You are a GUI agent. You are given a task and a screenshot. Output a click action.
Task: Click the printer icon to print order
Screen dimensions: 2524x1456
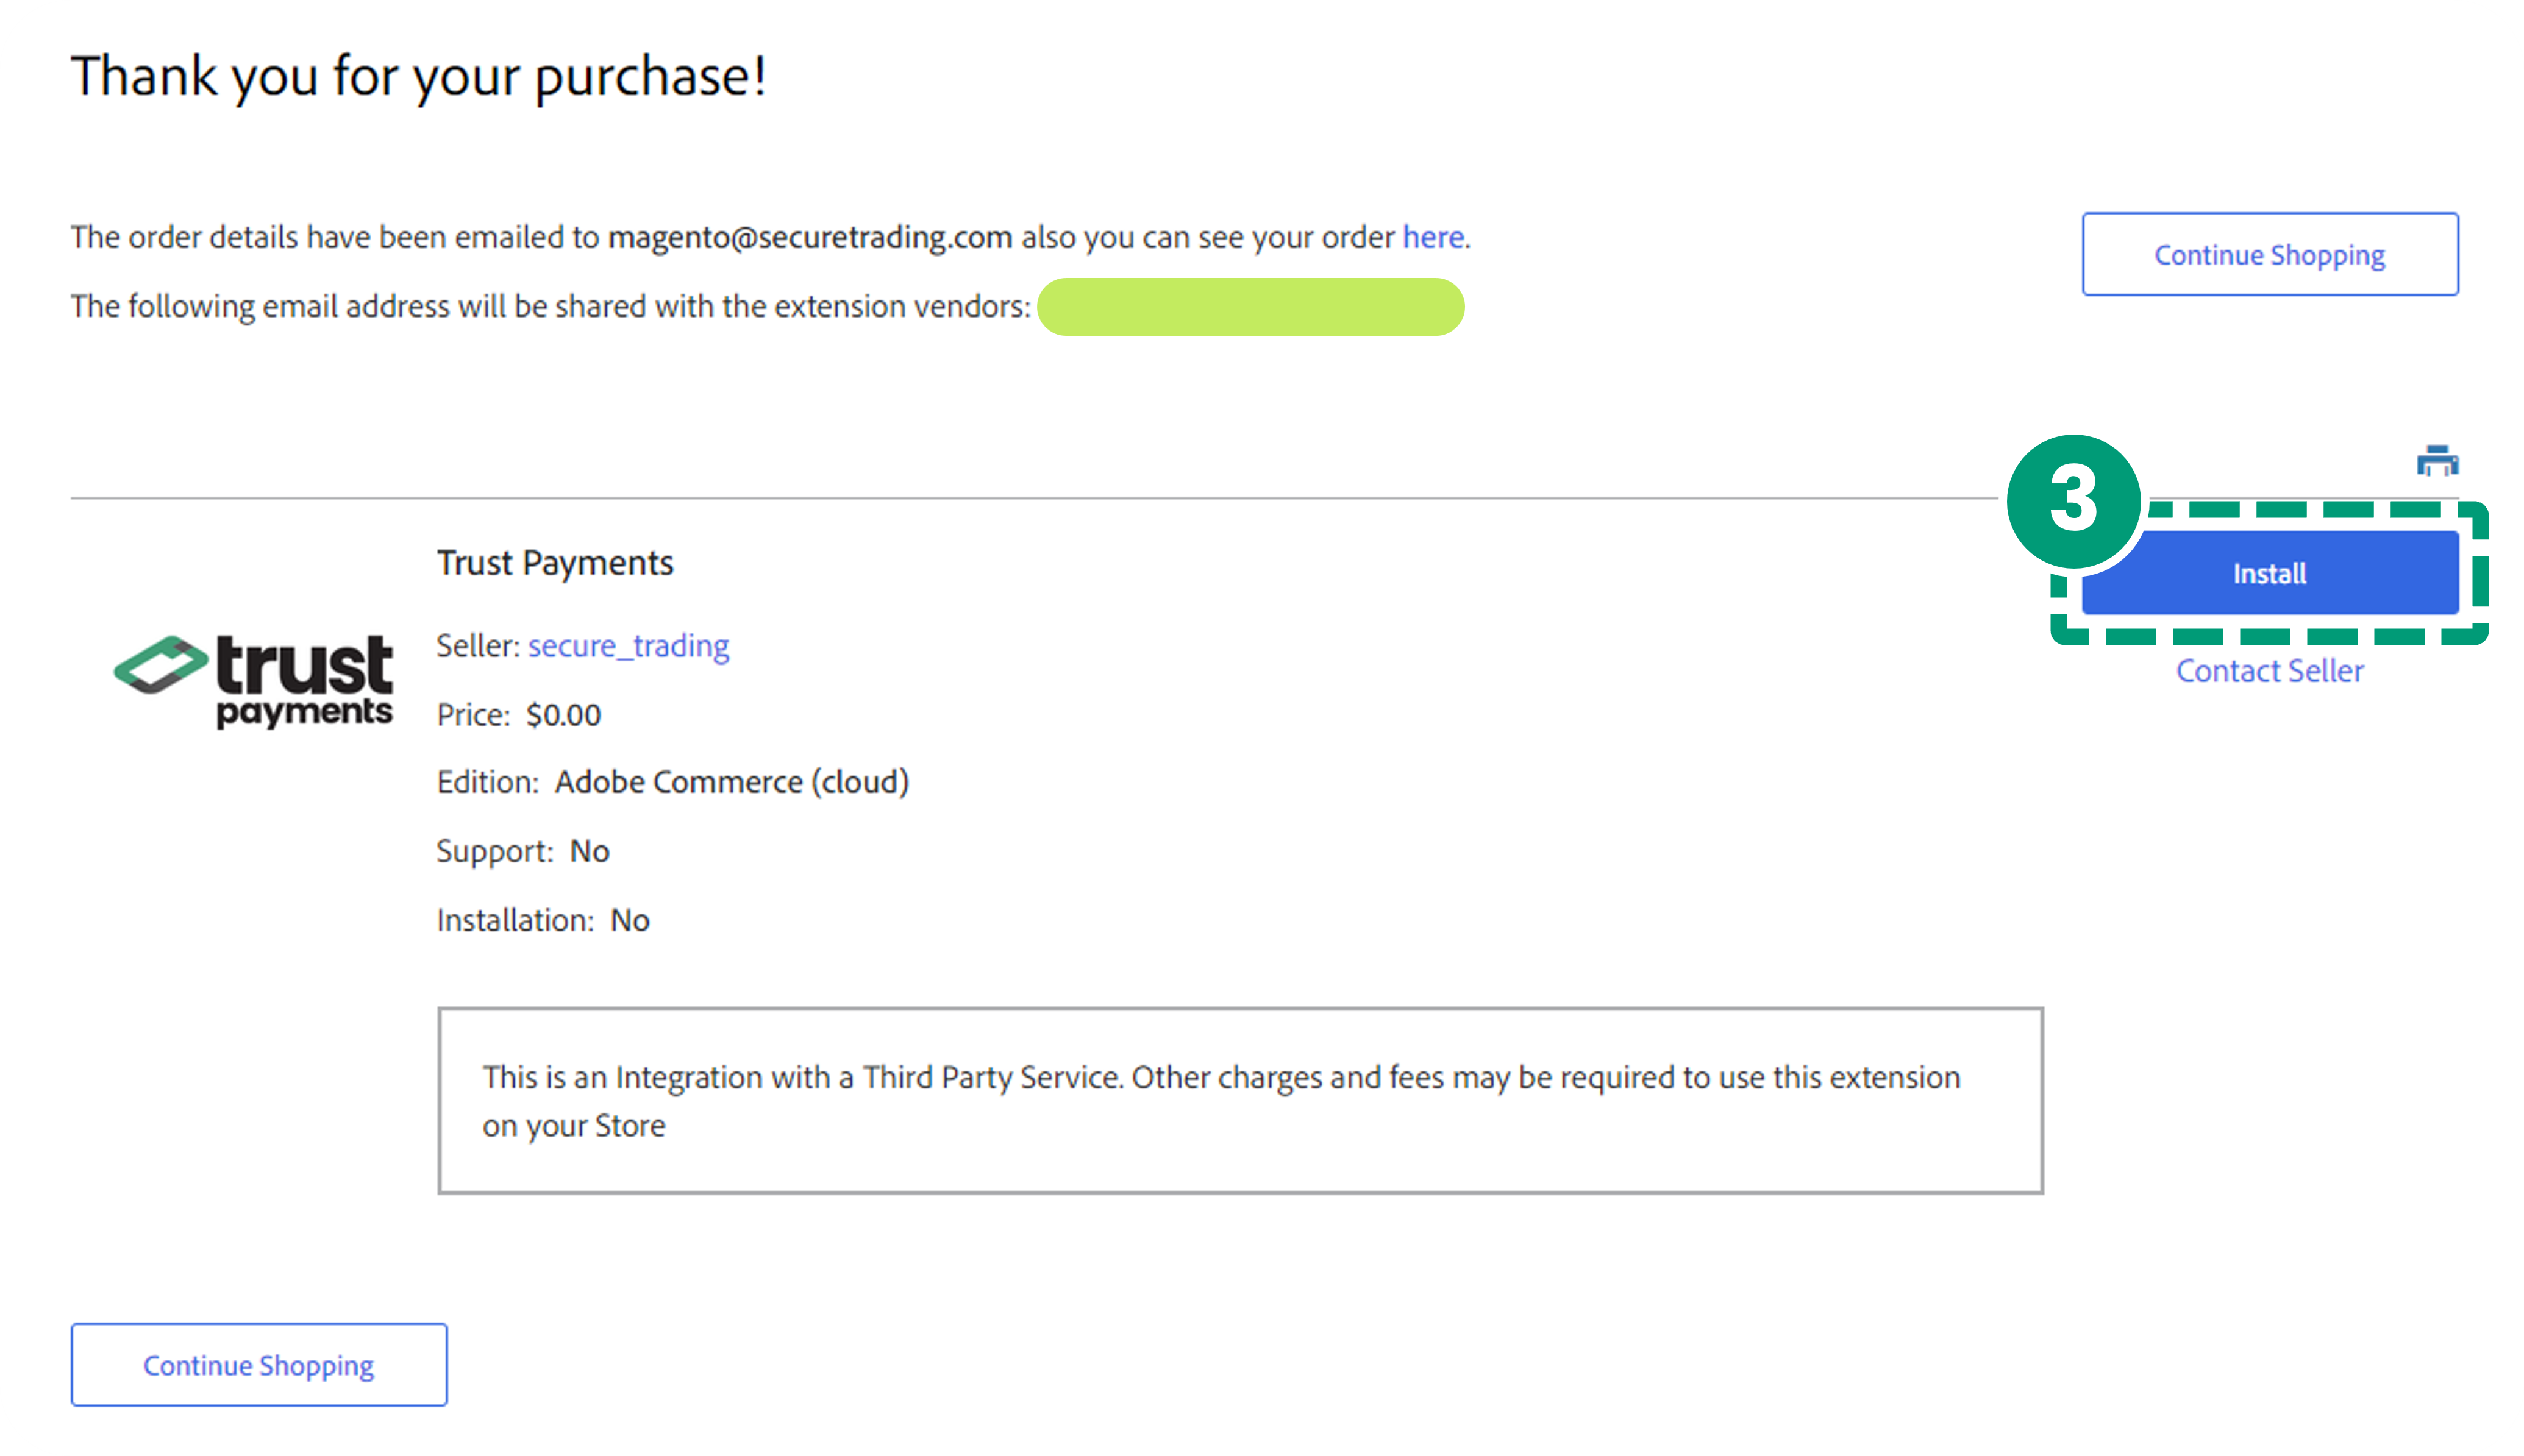(2437, 461)
